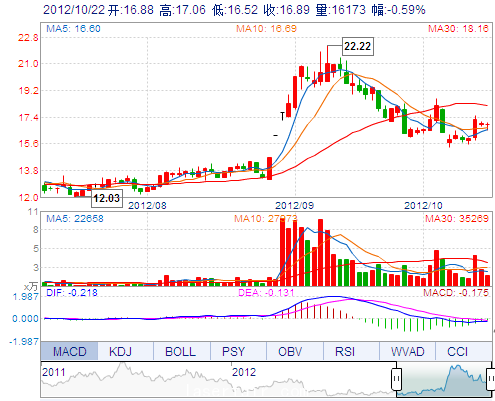Click the MA10: 16.69 price legend
Viewport: 495px width, 401px height.
click(x=266, y=29)
